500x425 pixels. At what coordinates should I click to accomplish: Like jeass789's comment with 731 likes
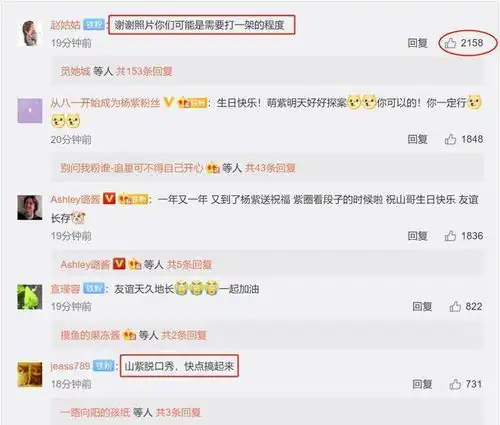click(x=455, y=384)
